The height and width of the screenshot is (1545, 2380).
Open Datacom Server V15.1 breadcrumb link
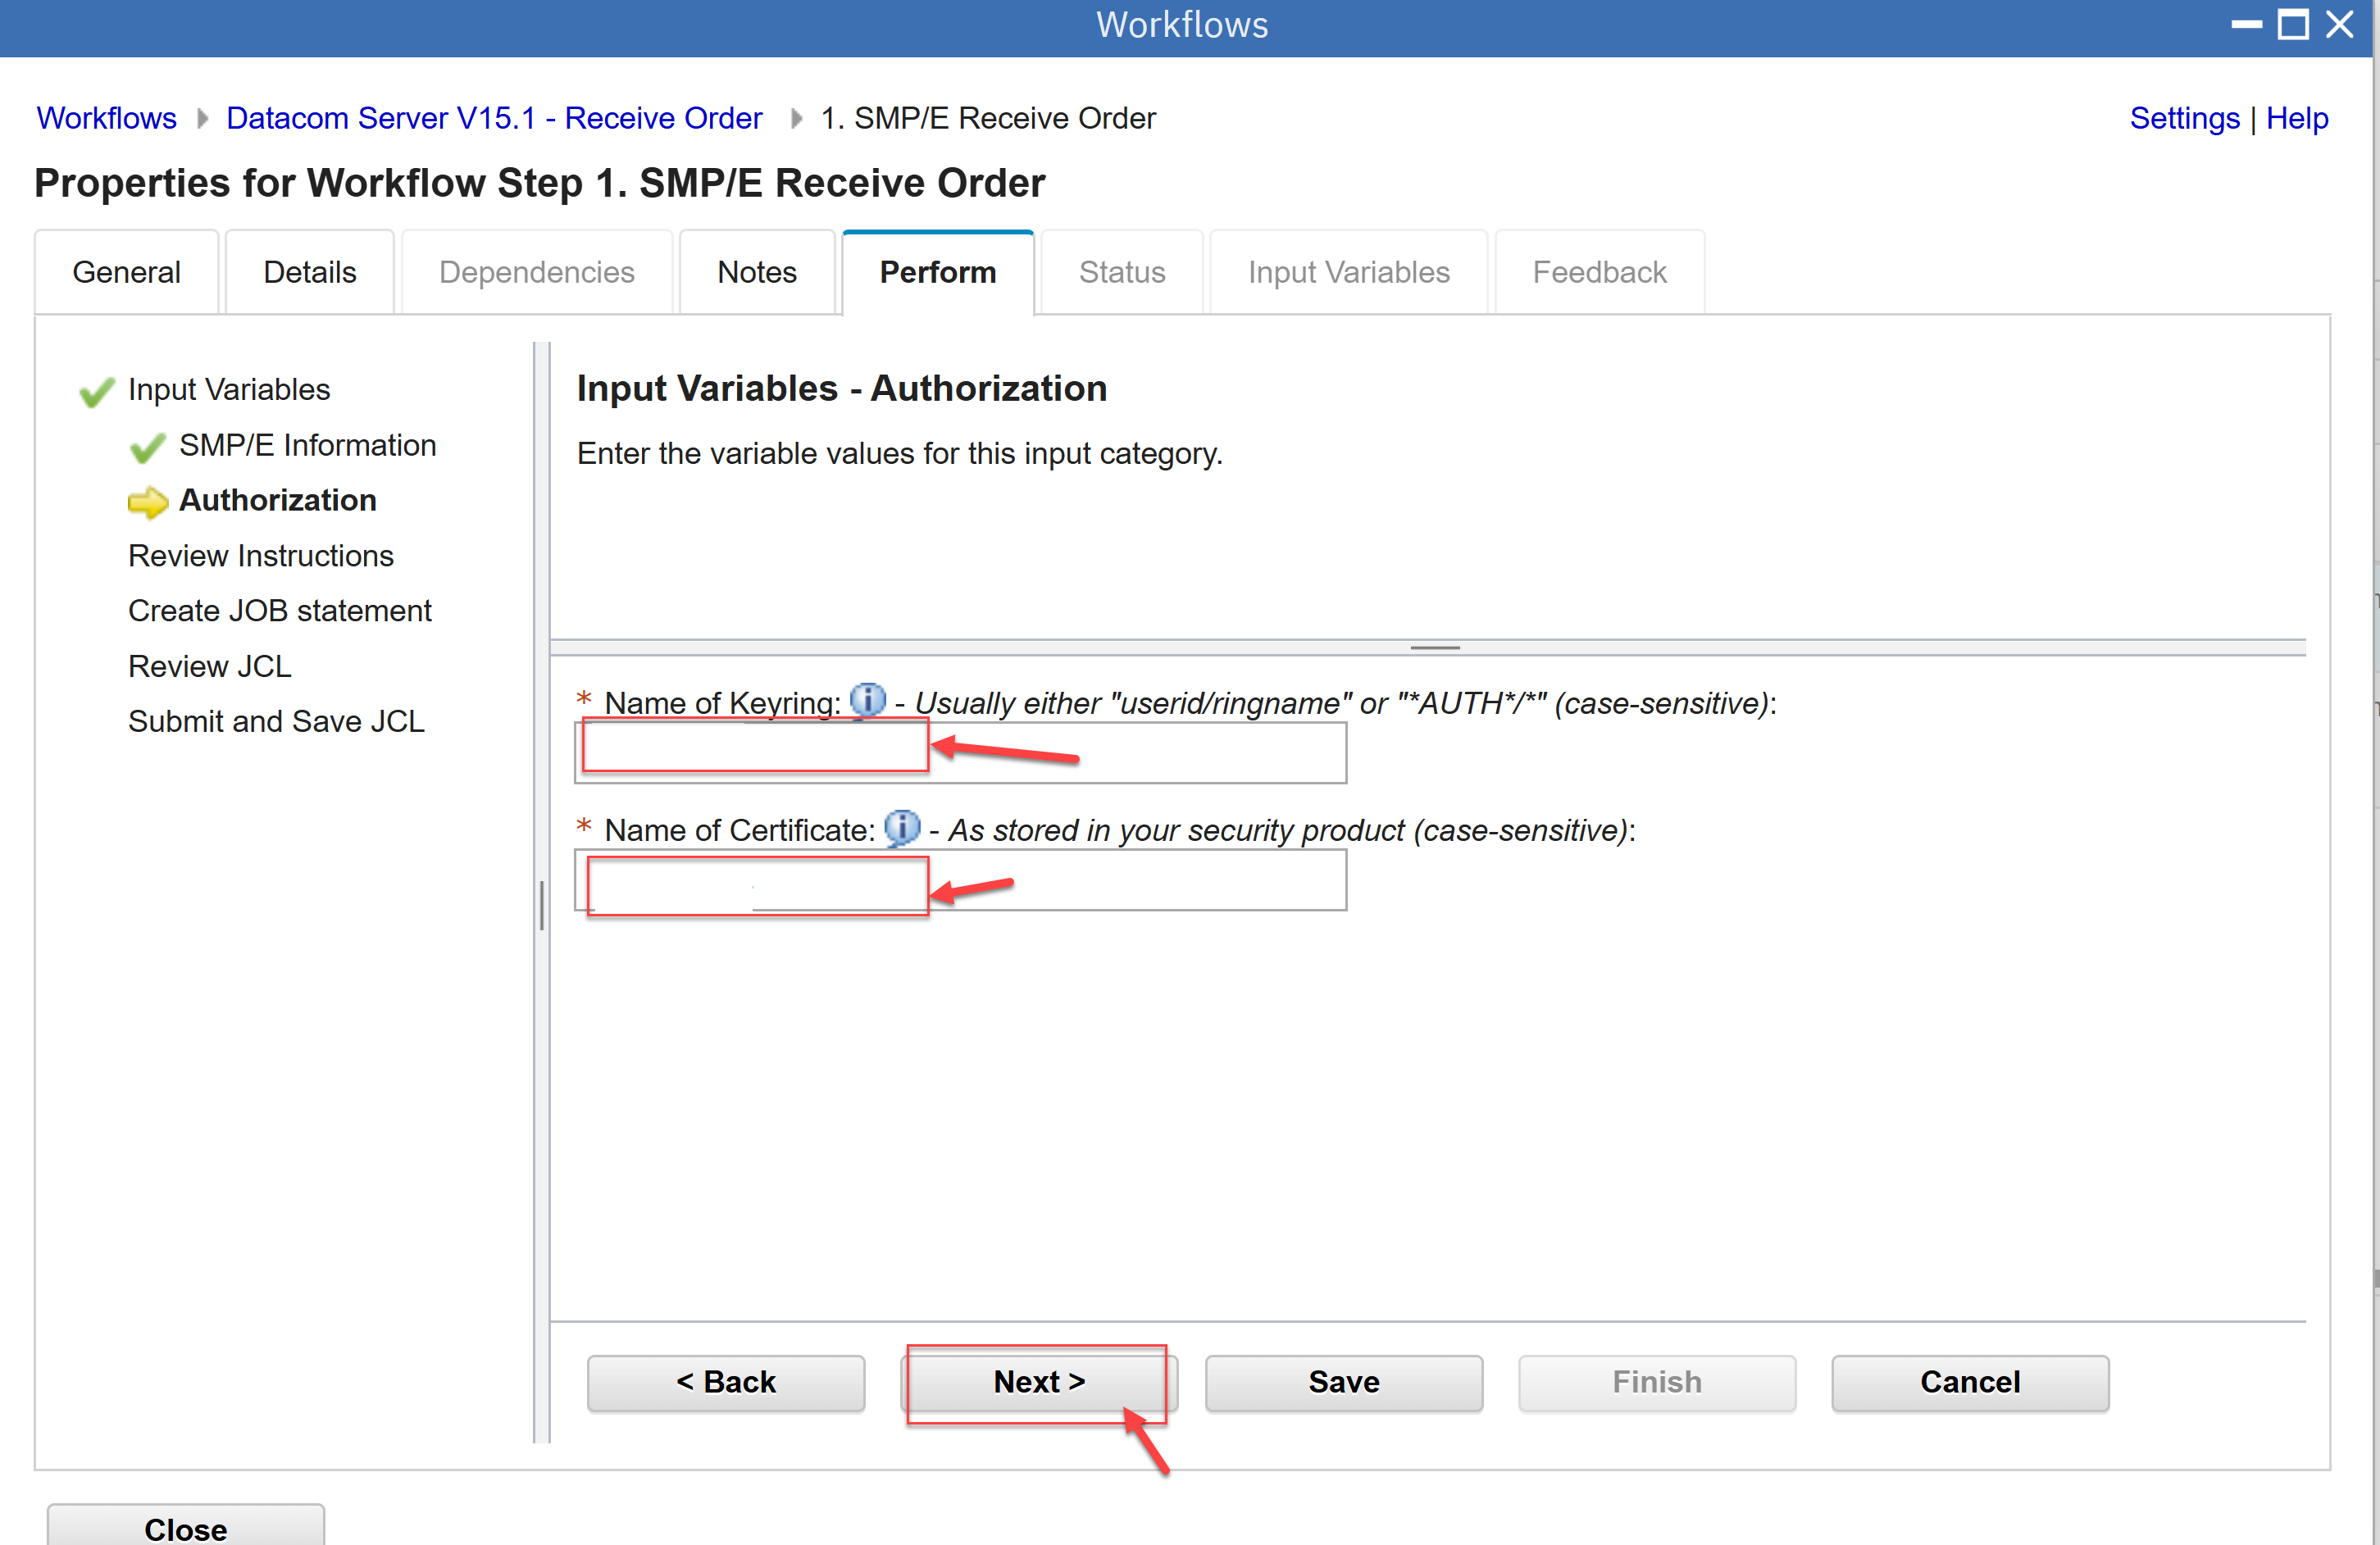494,118
